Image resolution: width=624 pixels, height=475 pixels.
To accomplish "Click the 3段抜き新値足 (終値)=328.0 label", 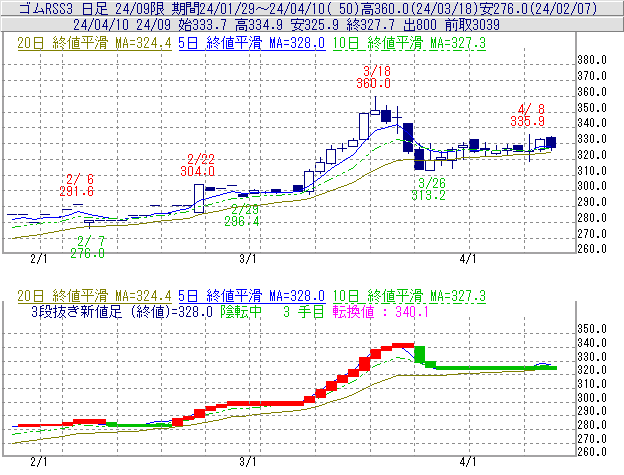I will point(122,311).
